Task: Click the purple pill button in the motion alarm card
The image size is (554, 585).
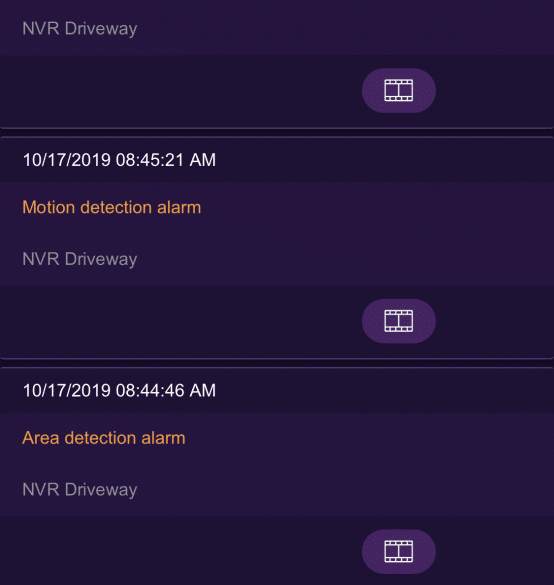Action: click(398, 321)
